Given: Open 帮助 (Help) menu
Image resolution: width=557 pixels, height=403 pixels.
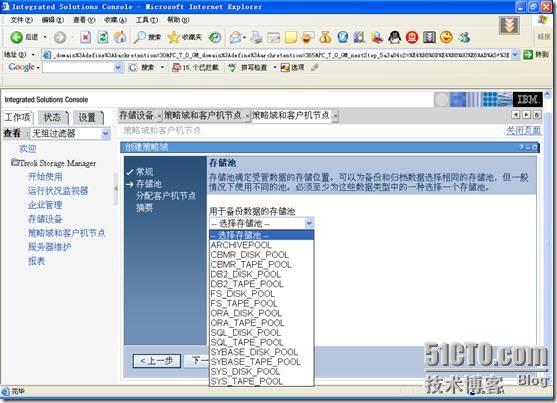Looking at the screenshot, I should coord(178,20).
